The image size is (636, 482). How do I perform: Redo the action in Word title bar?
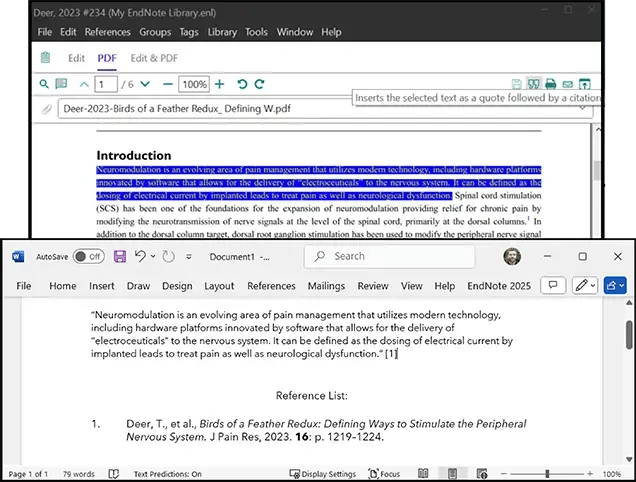168,256
